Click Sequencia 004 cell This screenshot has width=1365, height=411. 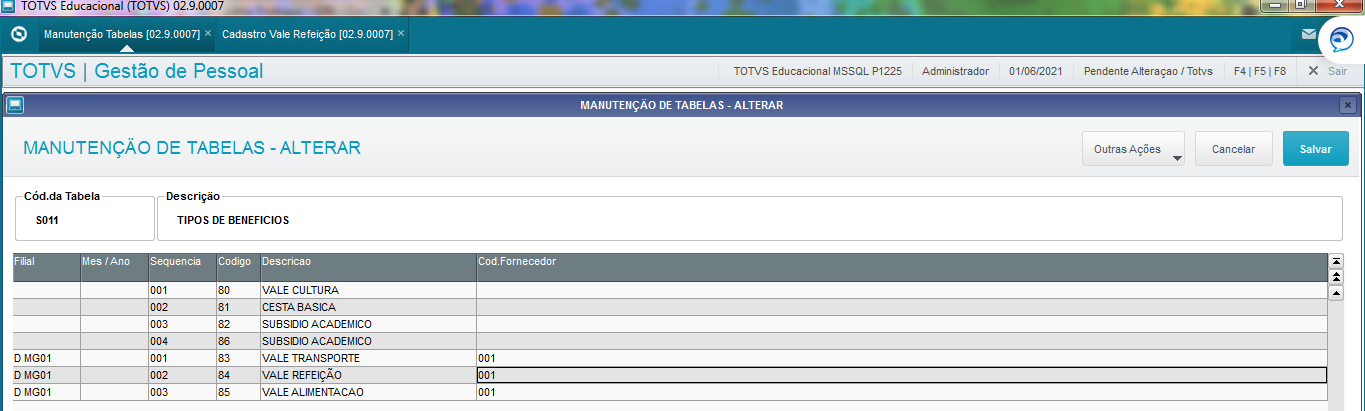182,342
